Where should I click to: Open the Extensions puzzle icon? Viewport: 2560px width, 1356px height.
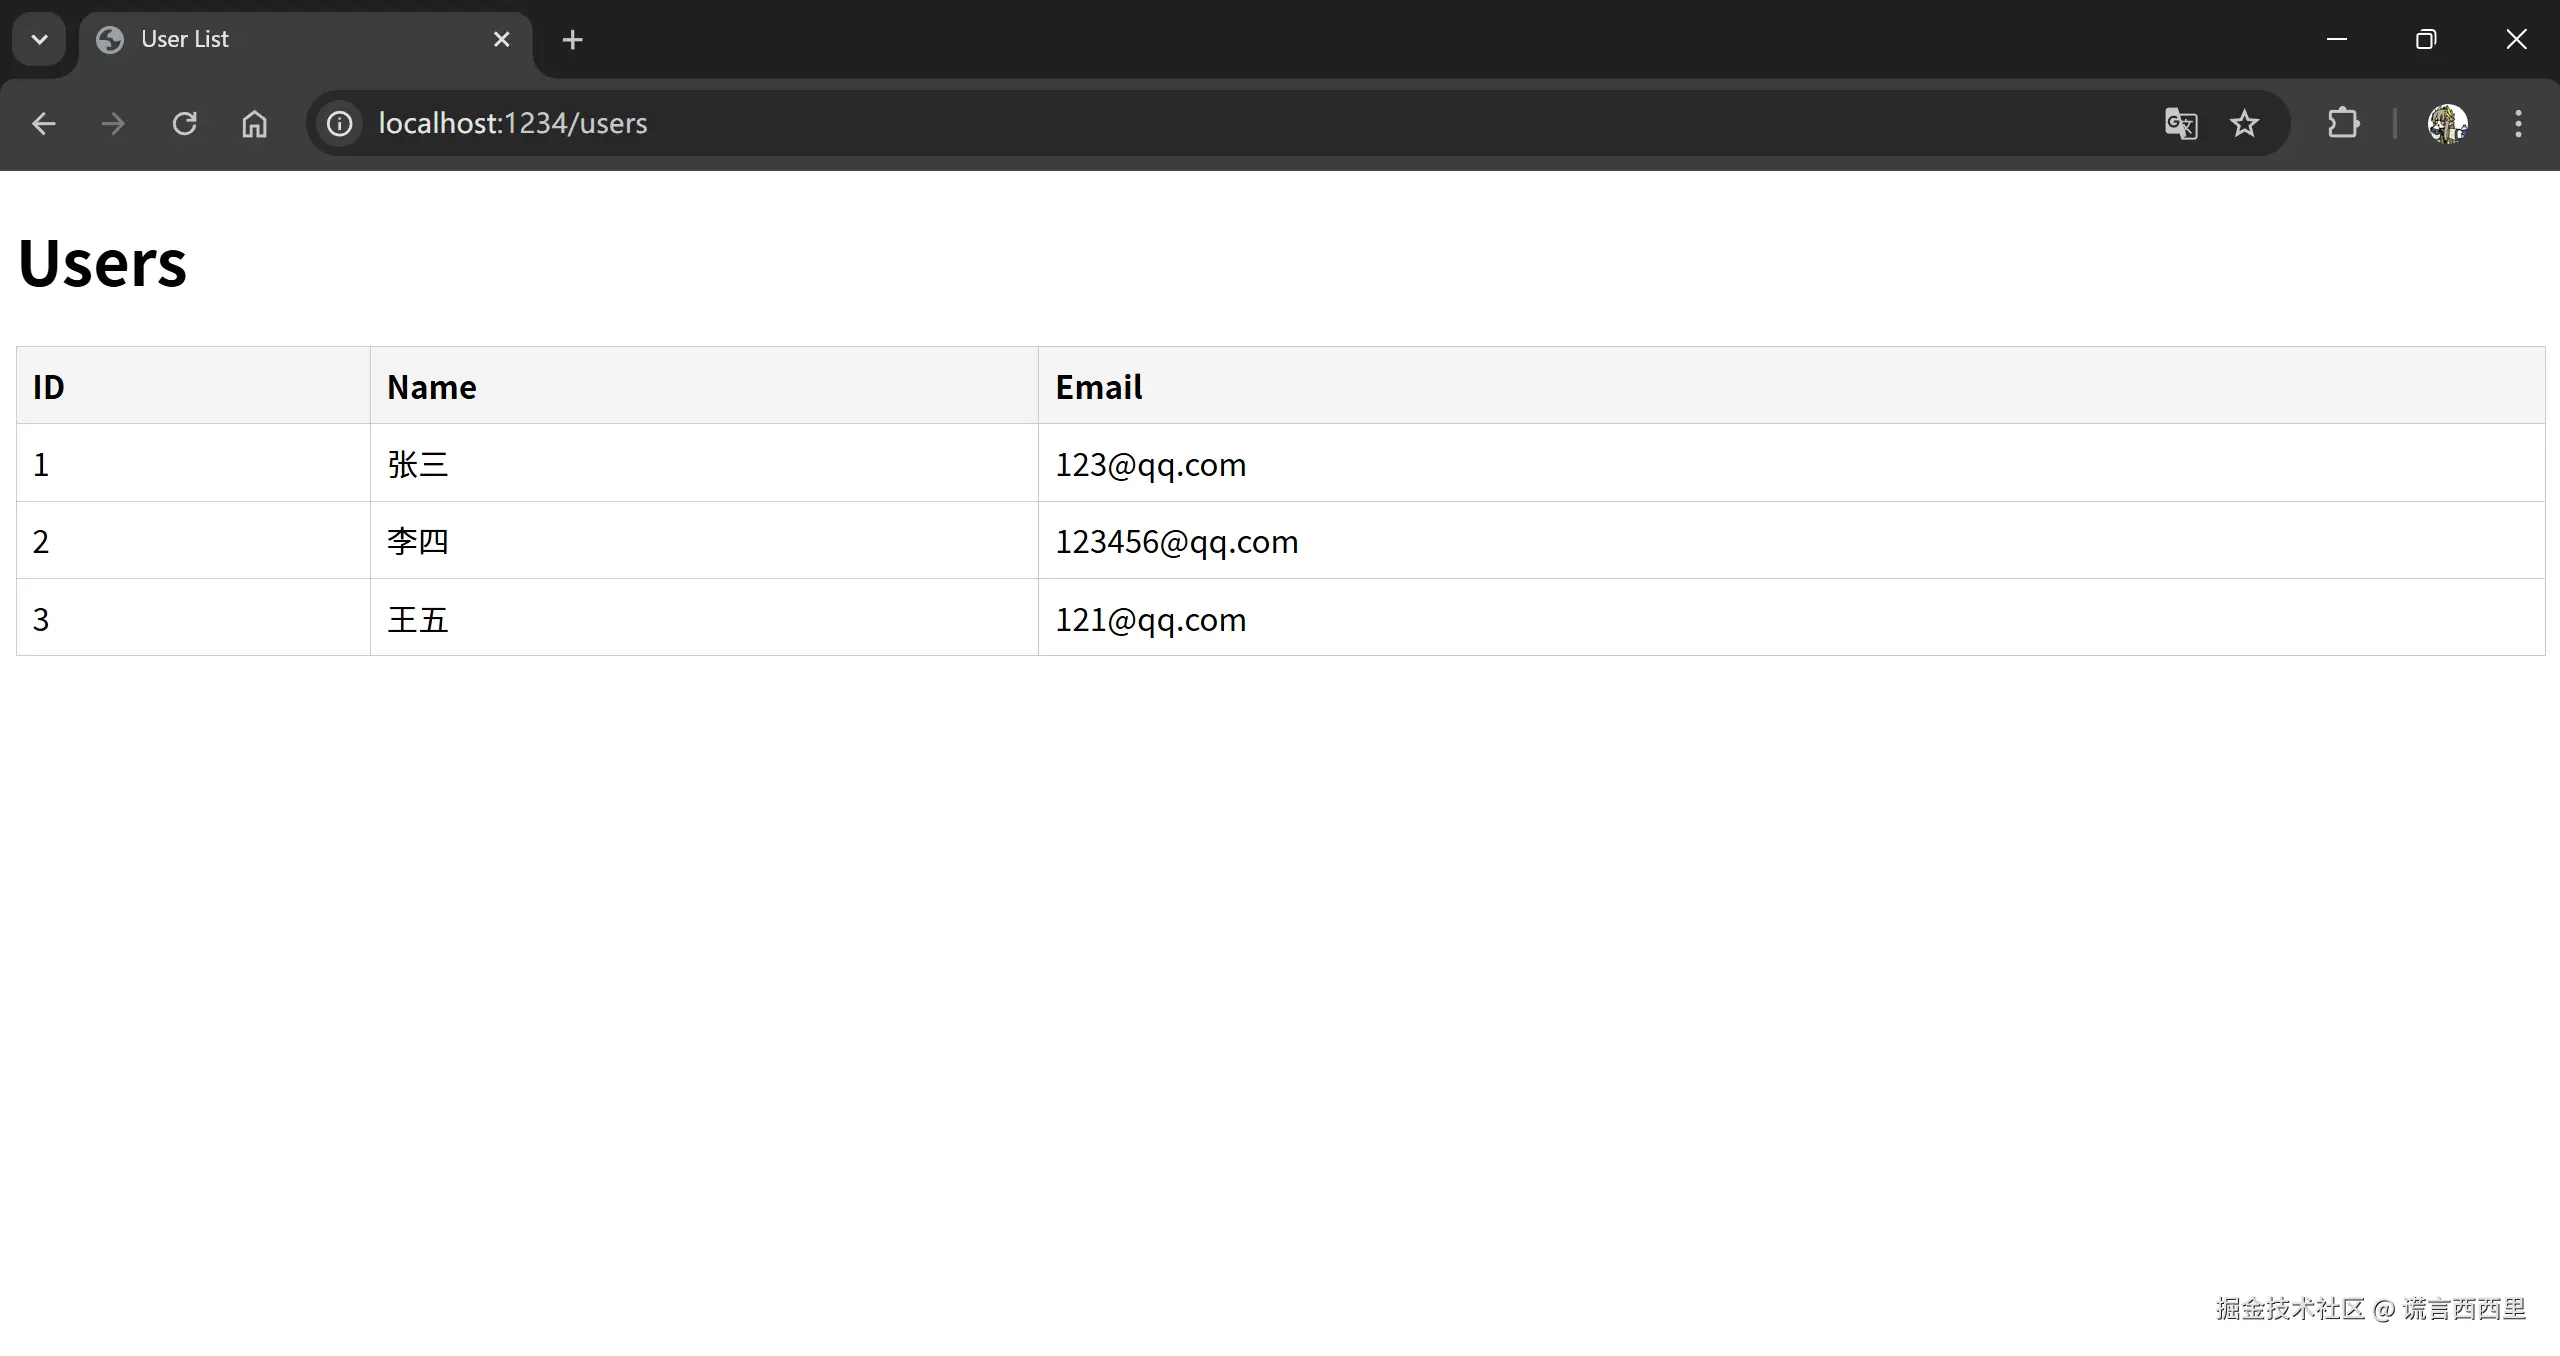(x=2343, y=123)
